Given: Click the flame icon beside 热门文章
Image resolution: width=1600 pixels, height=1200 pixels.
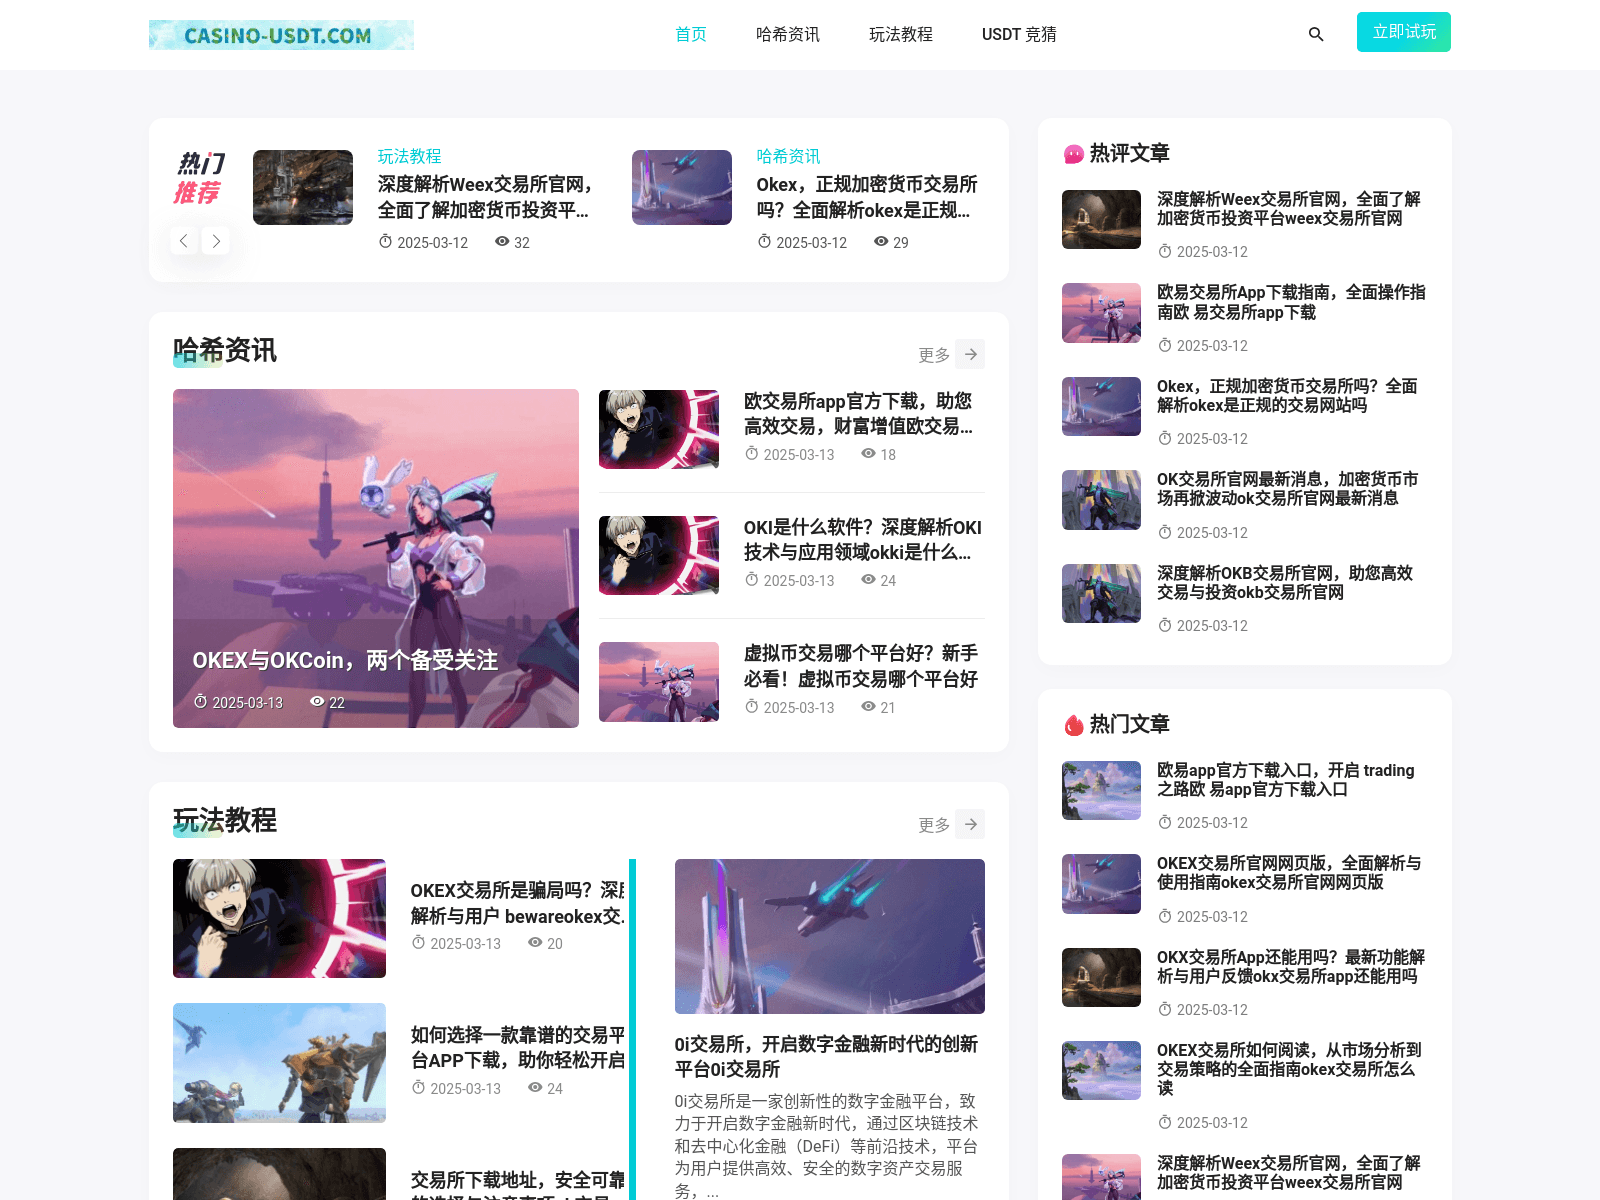Looking at the screenshot, I should (x=1074, y=725).
